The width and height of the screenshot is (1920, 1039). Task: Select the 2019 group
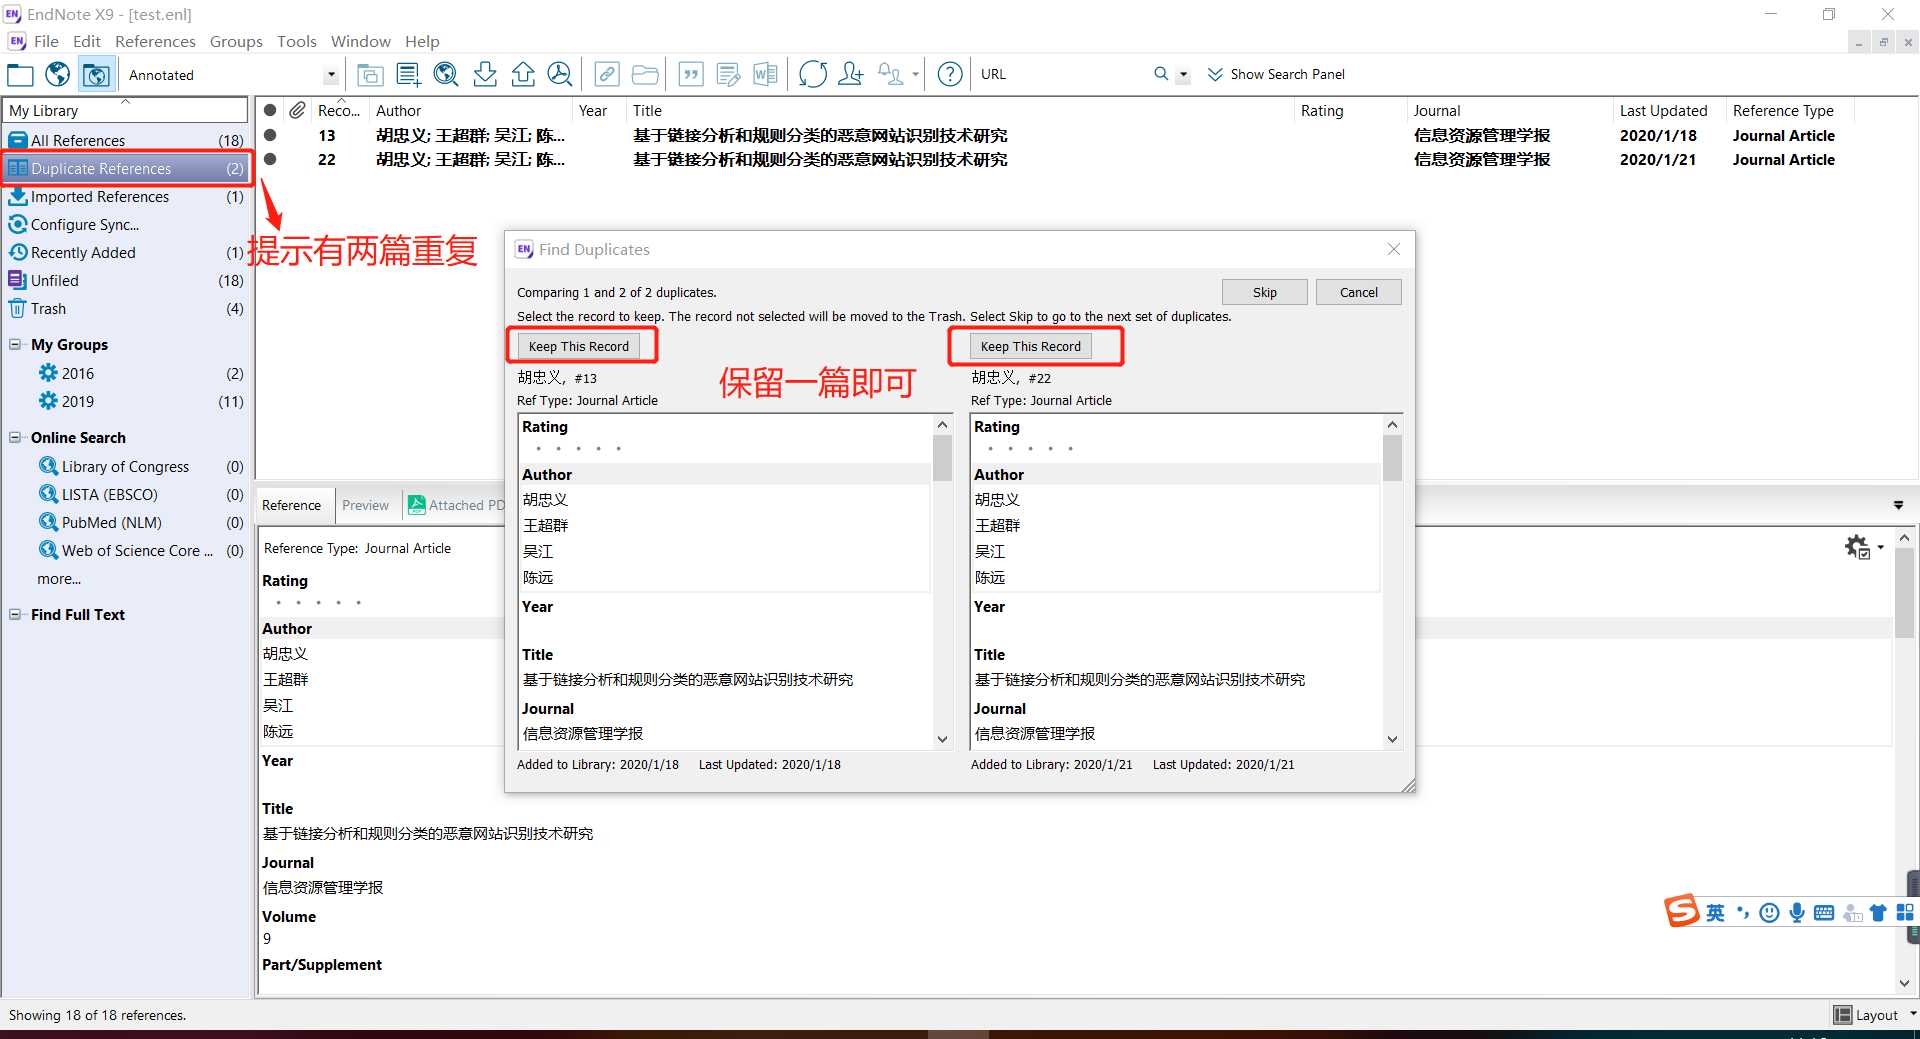[x=140, y=401]
